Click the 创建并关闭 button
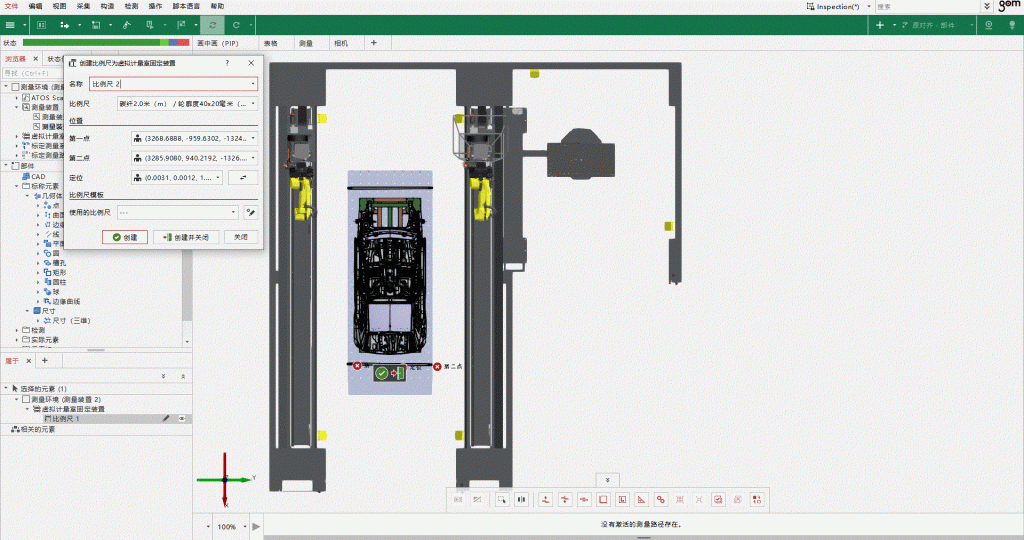Image resolution: width=1024 pixels, height=540 pixels. tap(185, 237)
